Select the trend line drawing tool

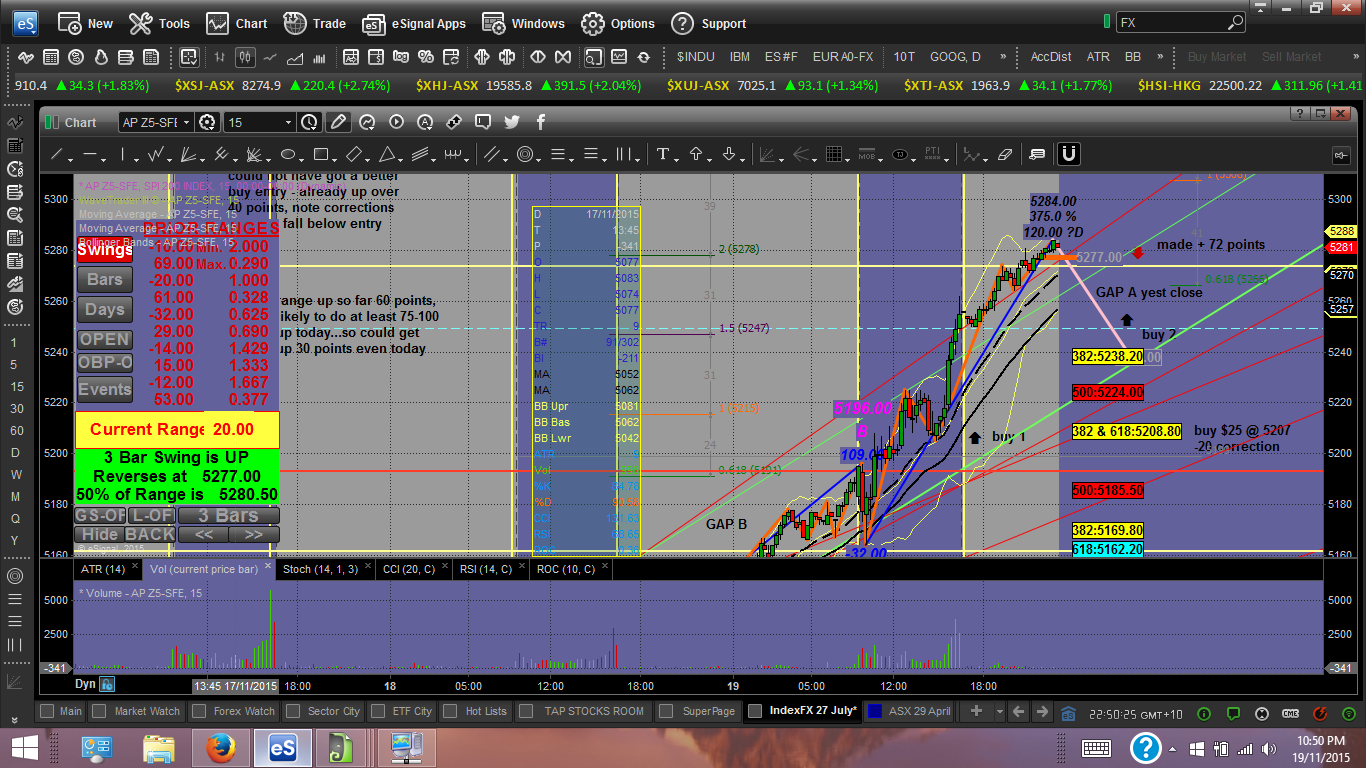pos(58,155)
